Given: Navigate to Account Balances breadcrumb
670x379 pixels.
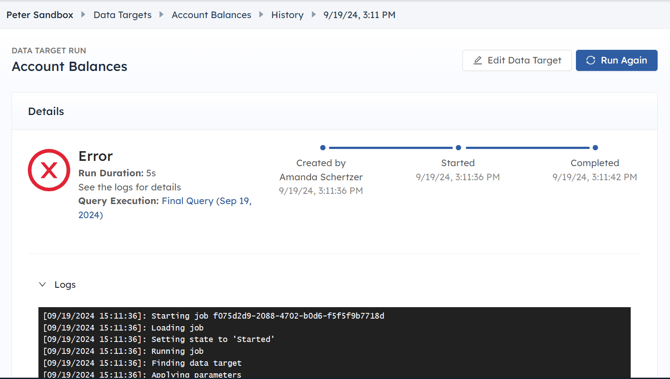Looking at the screenshot, I should [212, 15].
